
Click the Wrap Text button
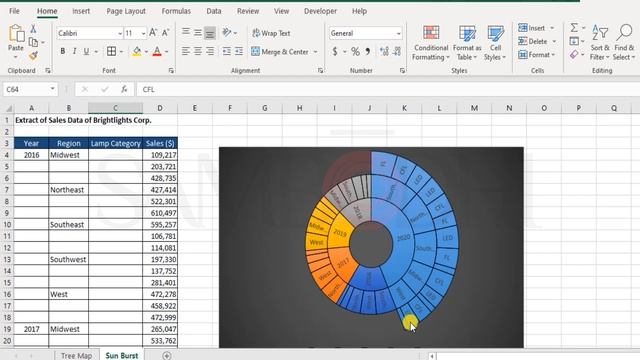pos(271,33)
